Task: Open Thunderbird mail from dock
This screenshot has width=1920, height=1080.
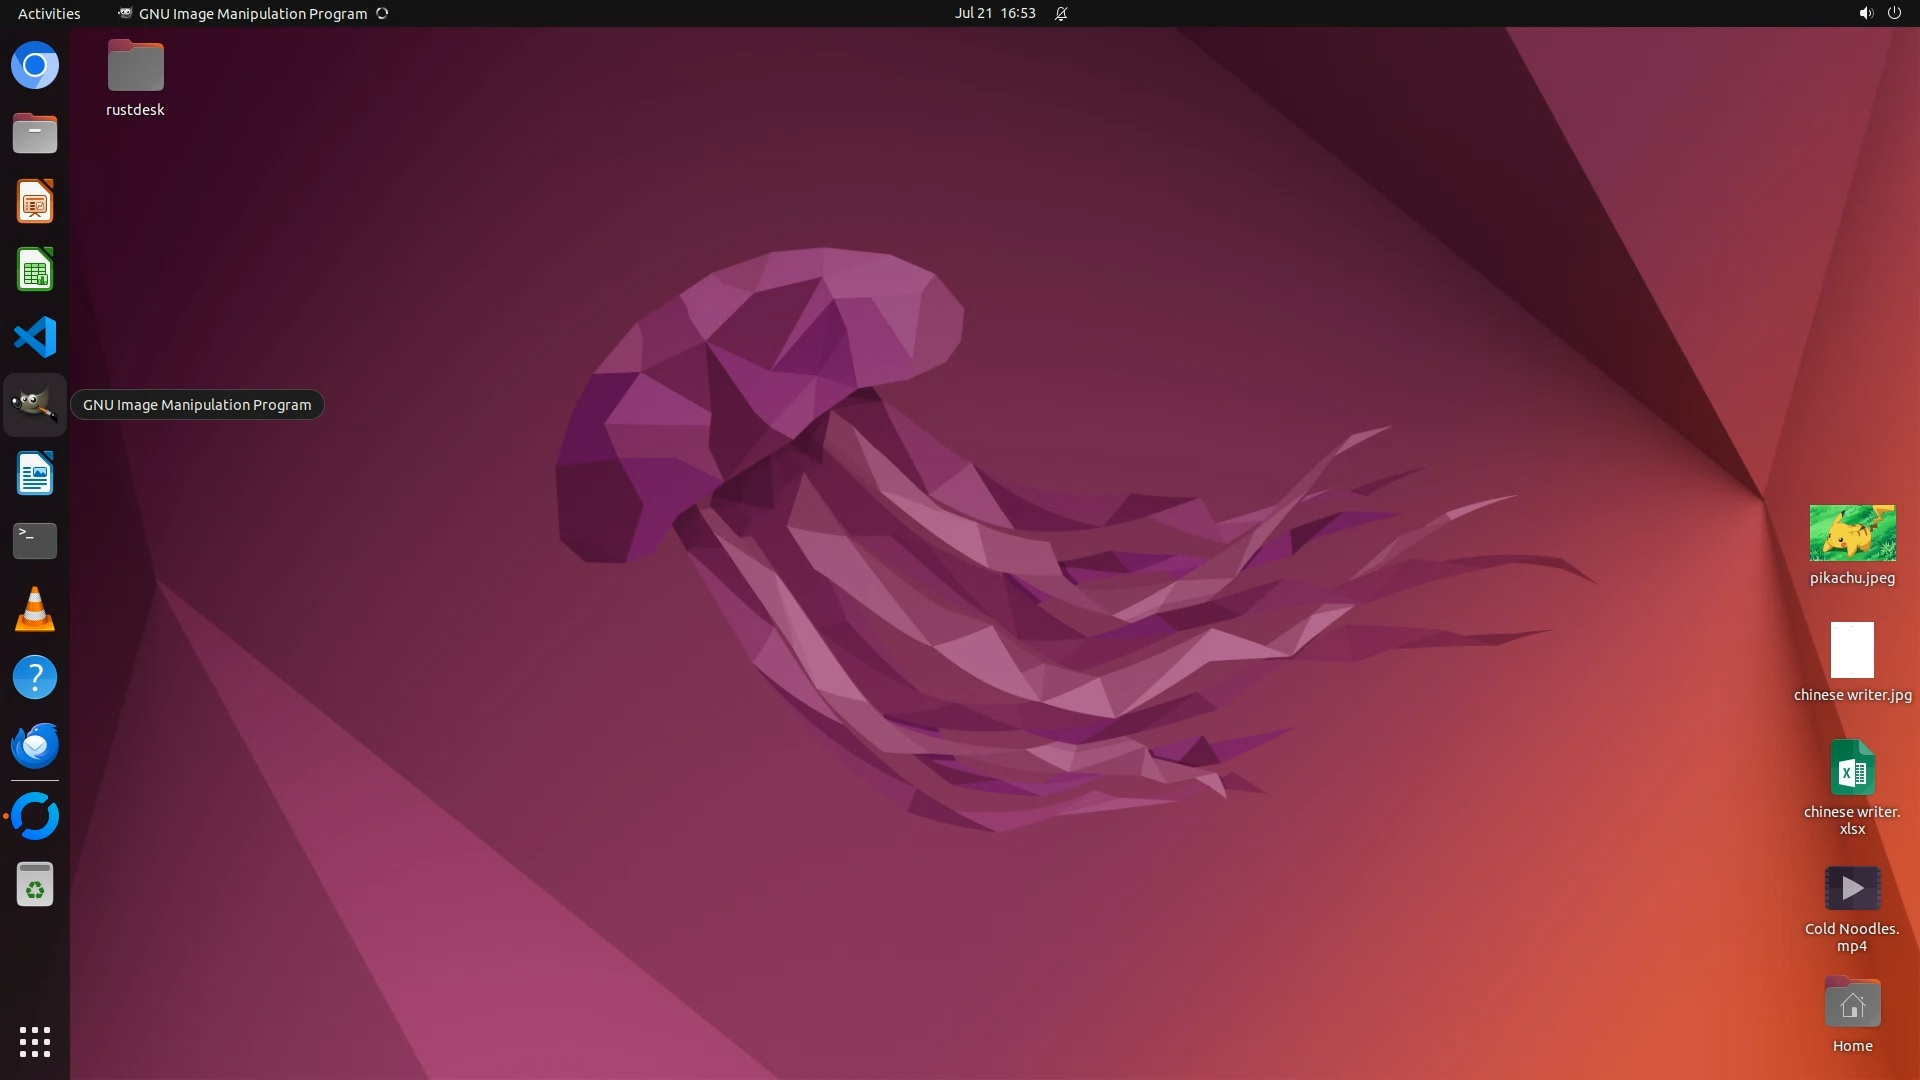Action: 35,745
